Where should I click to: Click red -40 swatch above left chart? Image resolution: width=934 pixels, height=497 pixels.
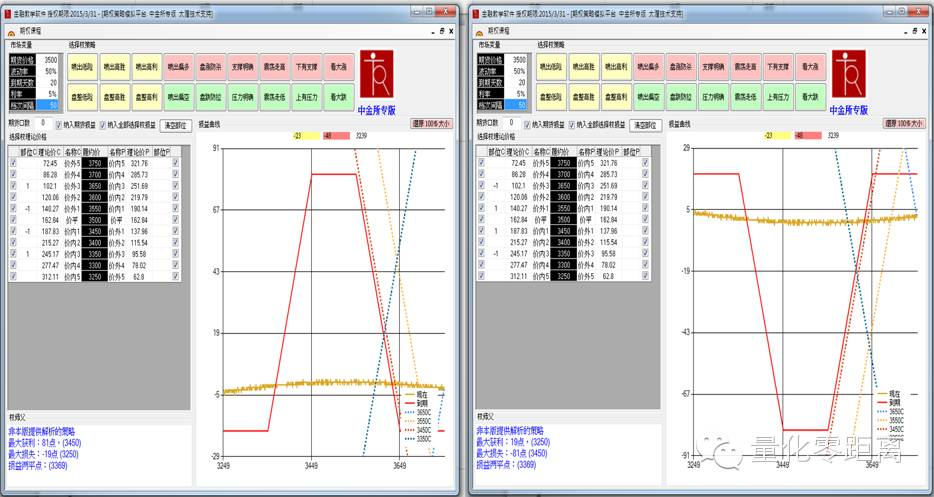336,136
